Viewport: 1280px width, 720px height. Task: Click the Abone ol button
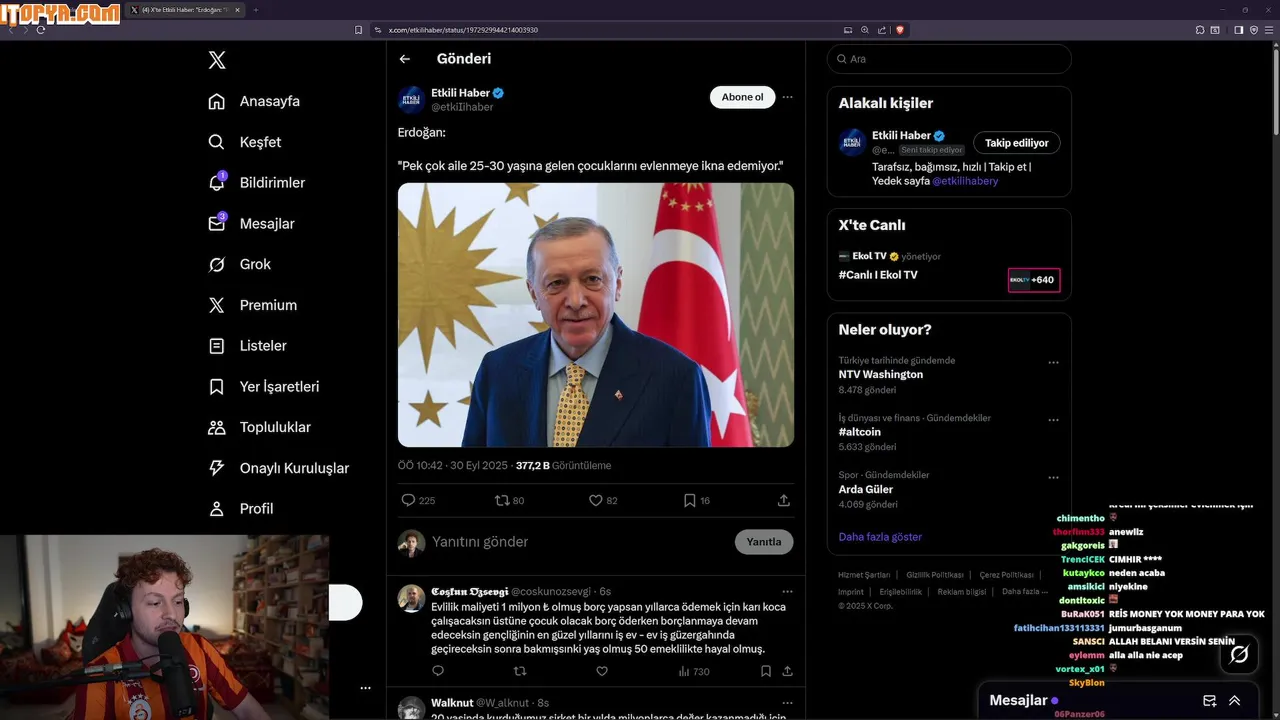click(742, 97)
